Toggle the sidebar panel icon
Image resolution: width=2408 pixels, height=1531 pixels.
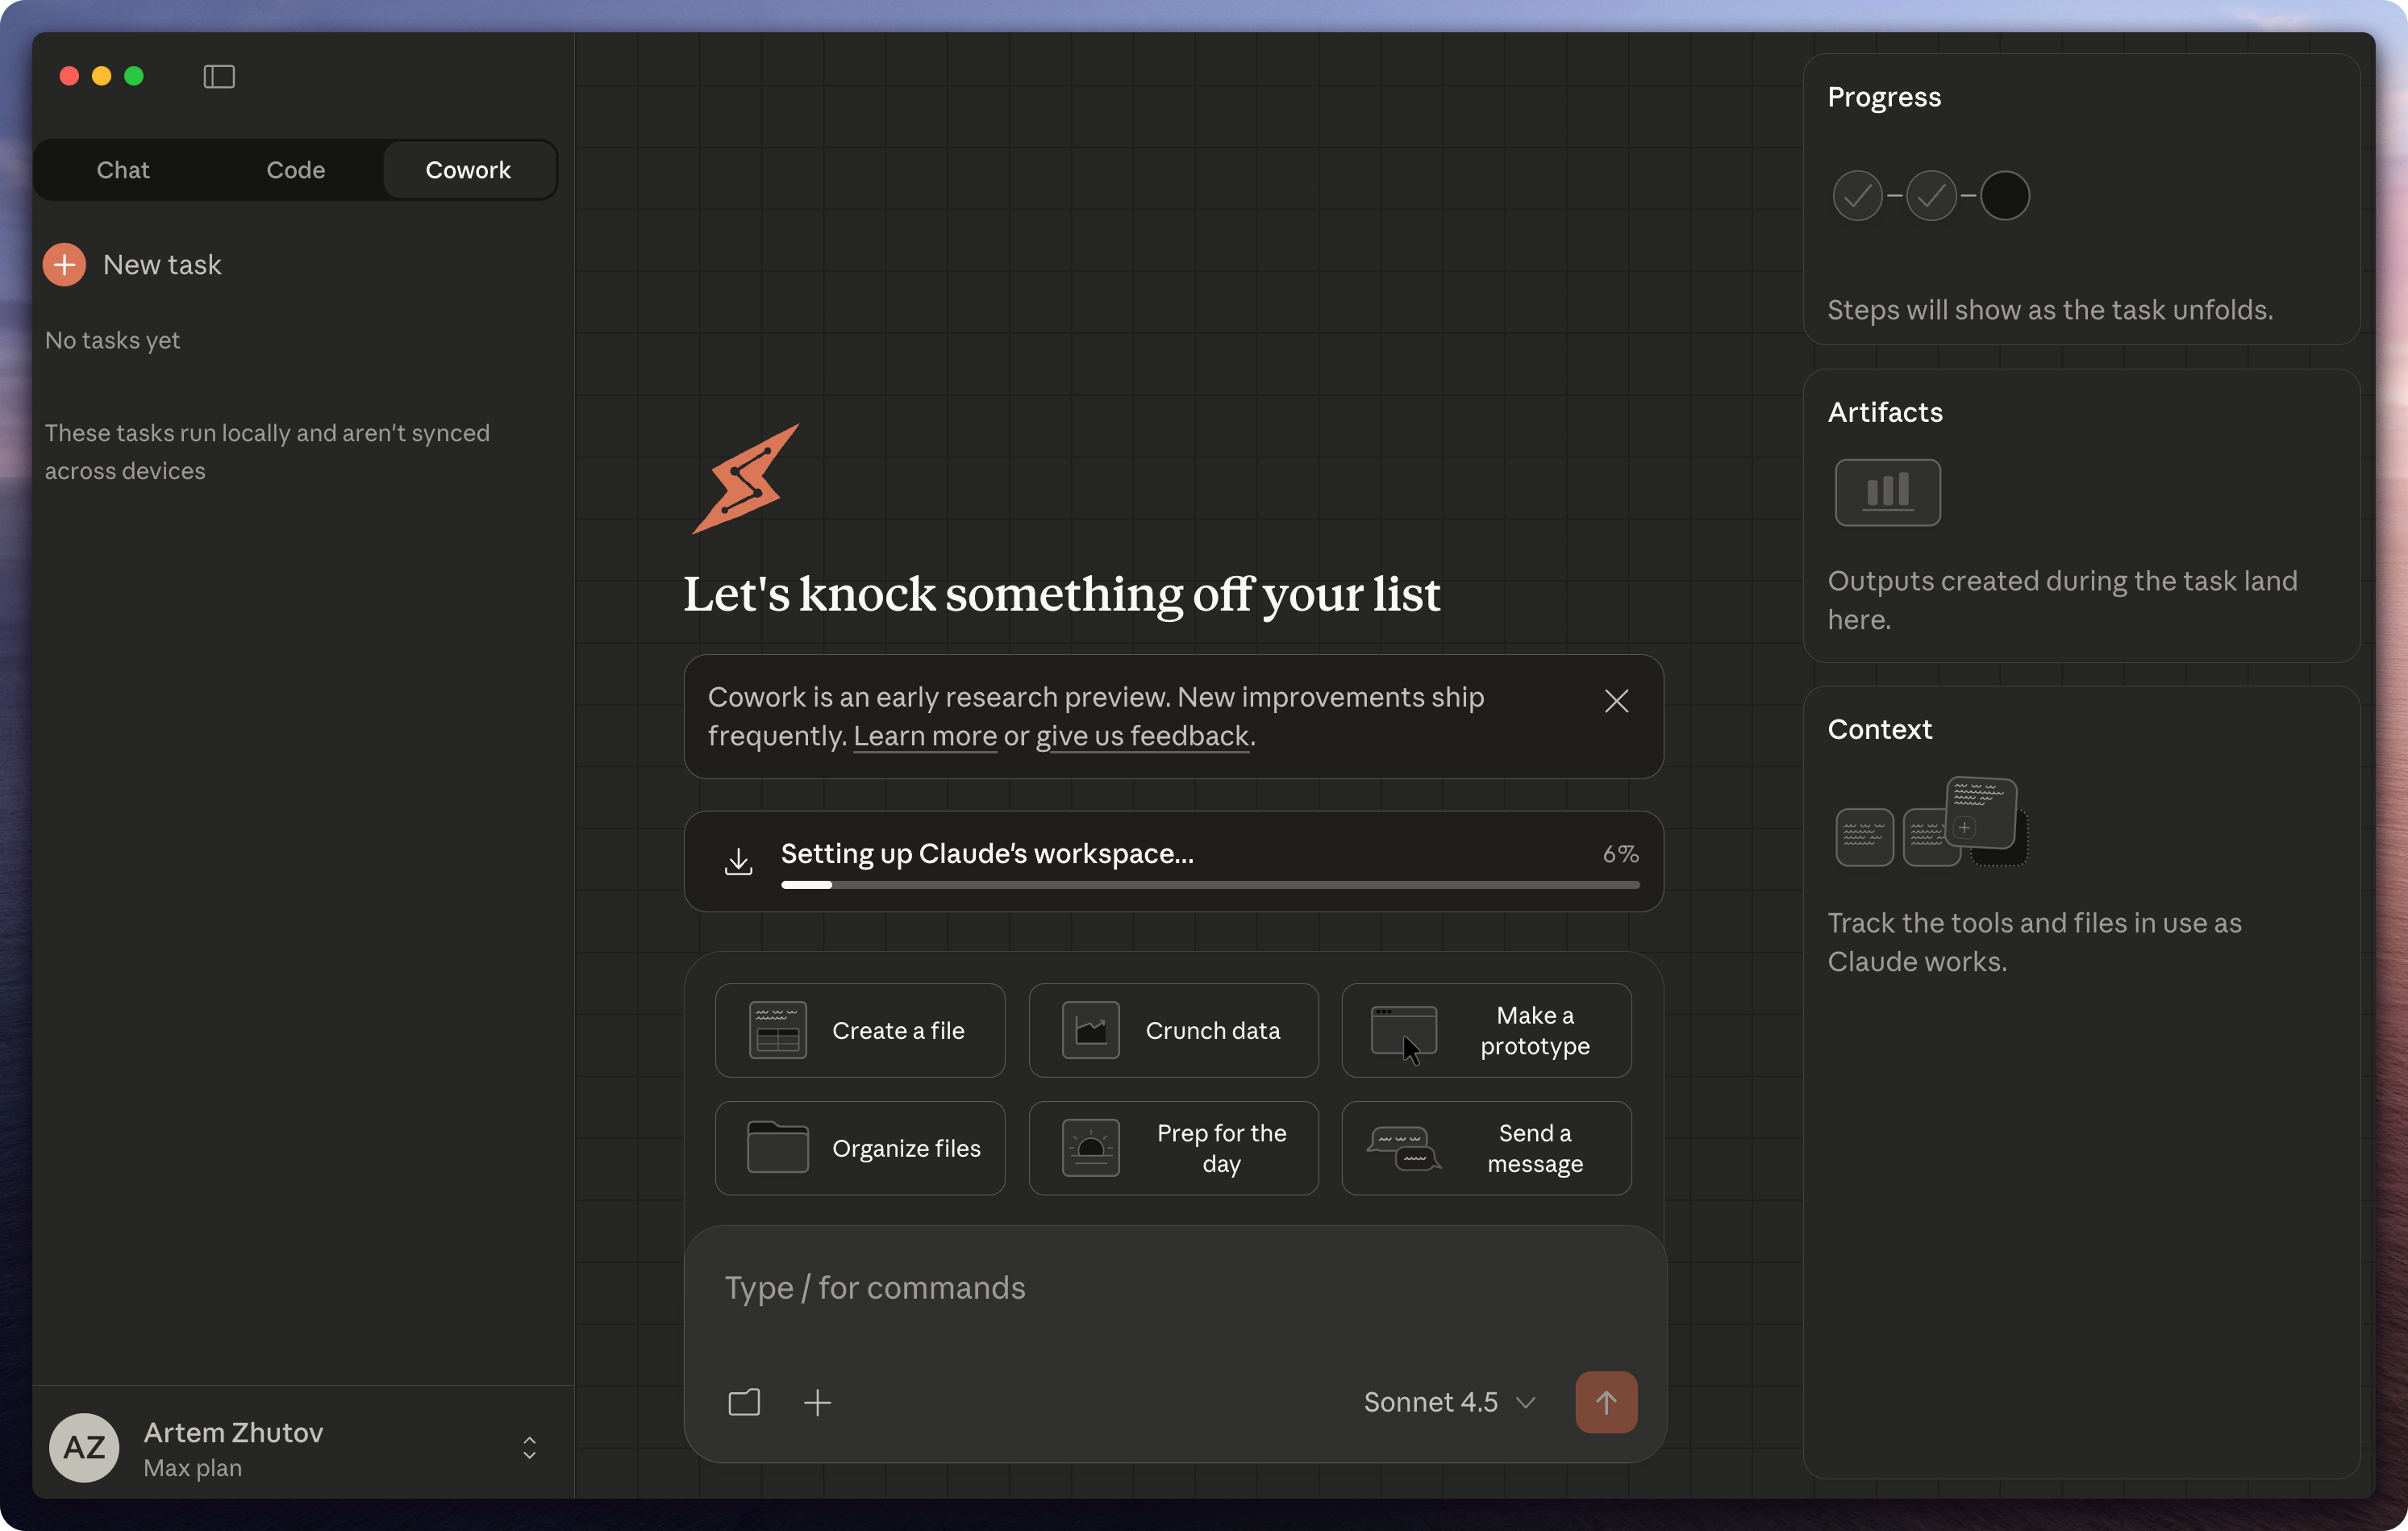click(x=219, y=77)
